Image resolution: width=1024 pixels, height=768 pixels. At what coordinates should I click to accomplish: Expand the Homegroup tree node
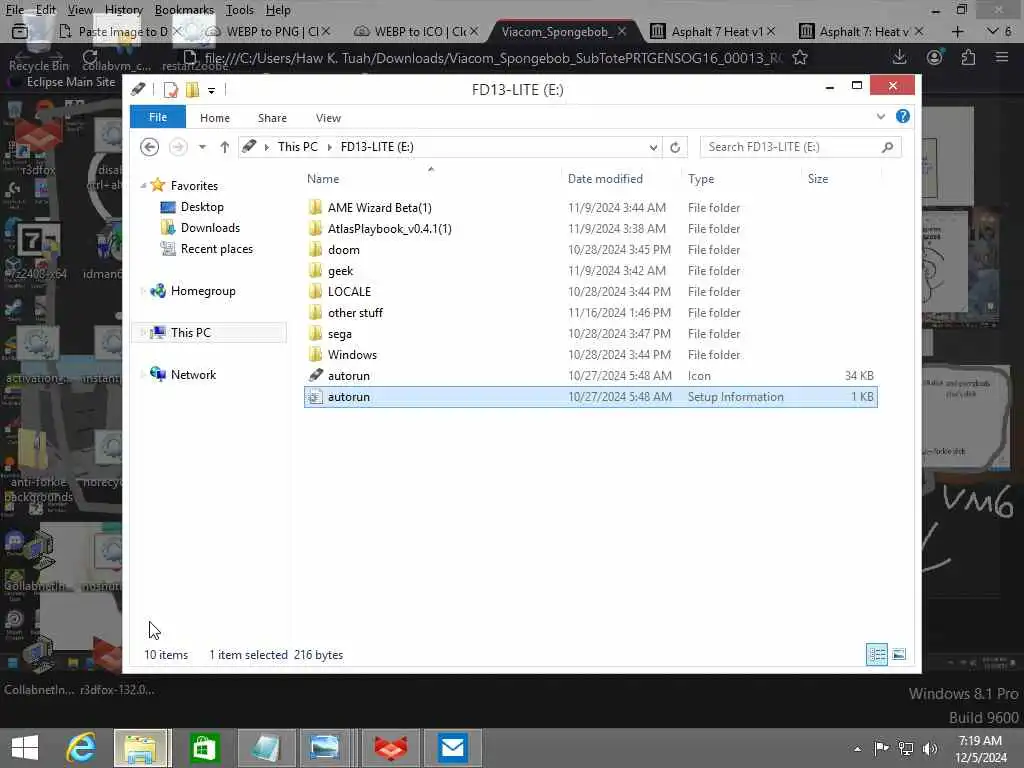[x=143, y=291]
